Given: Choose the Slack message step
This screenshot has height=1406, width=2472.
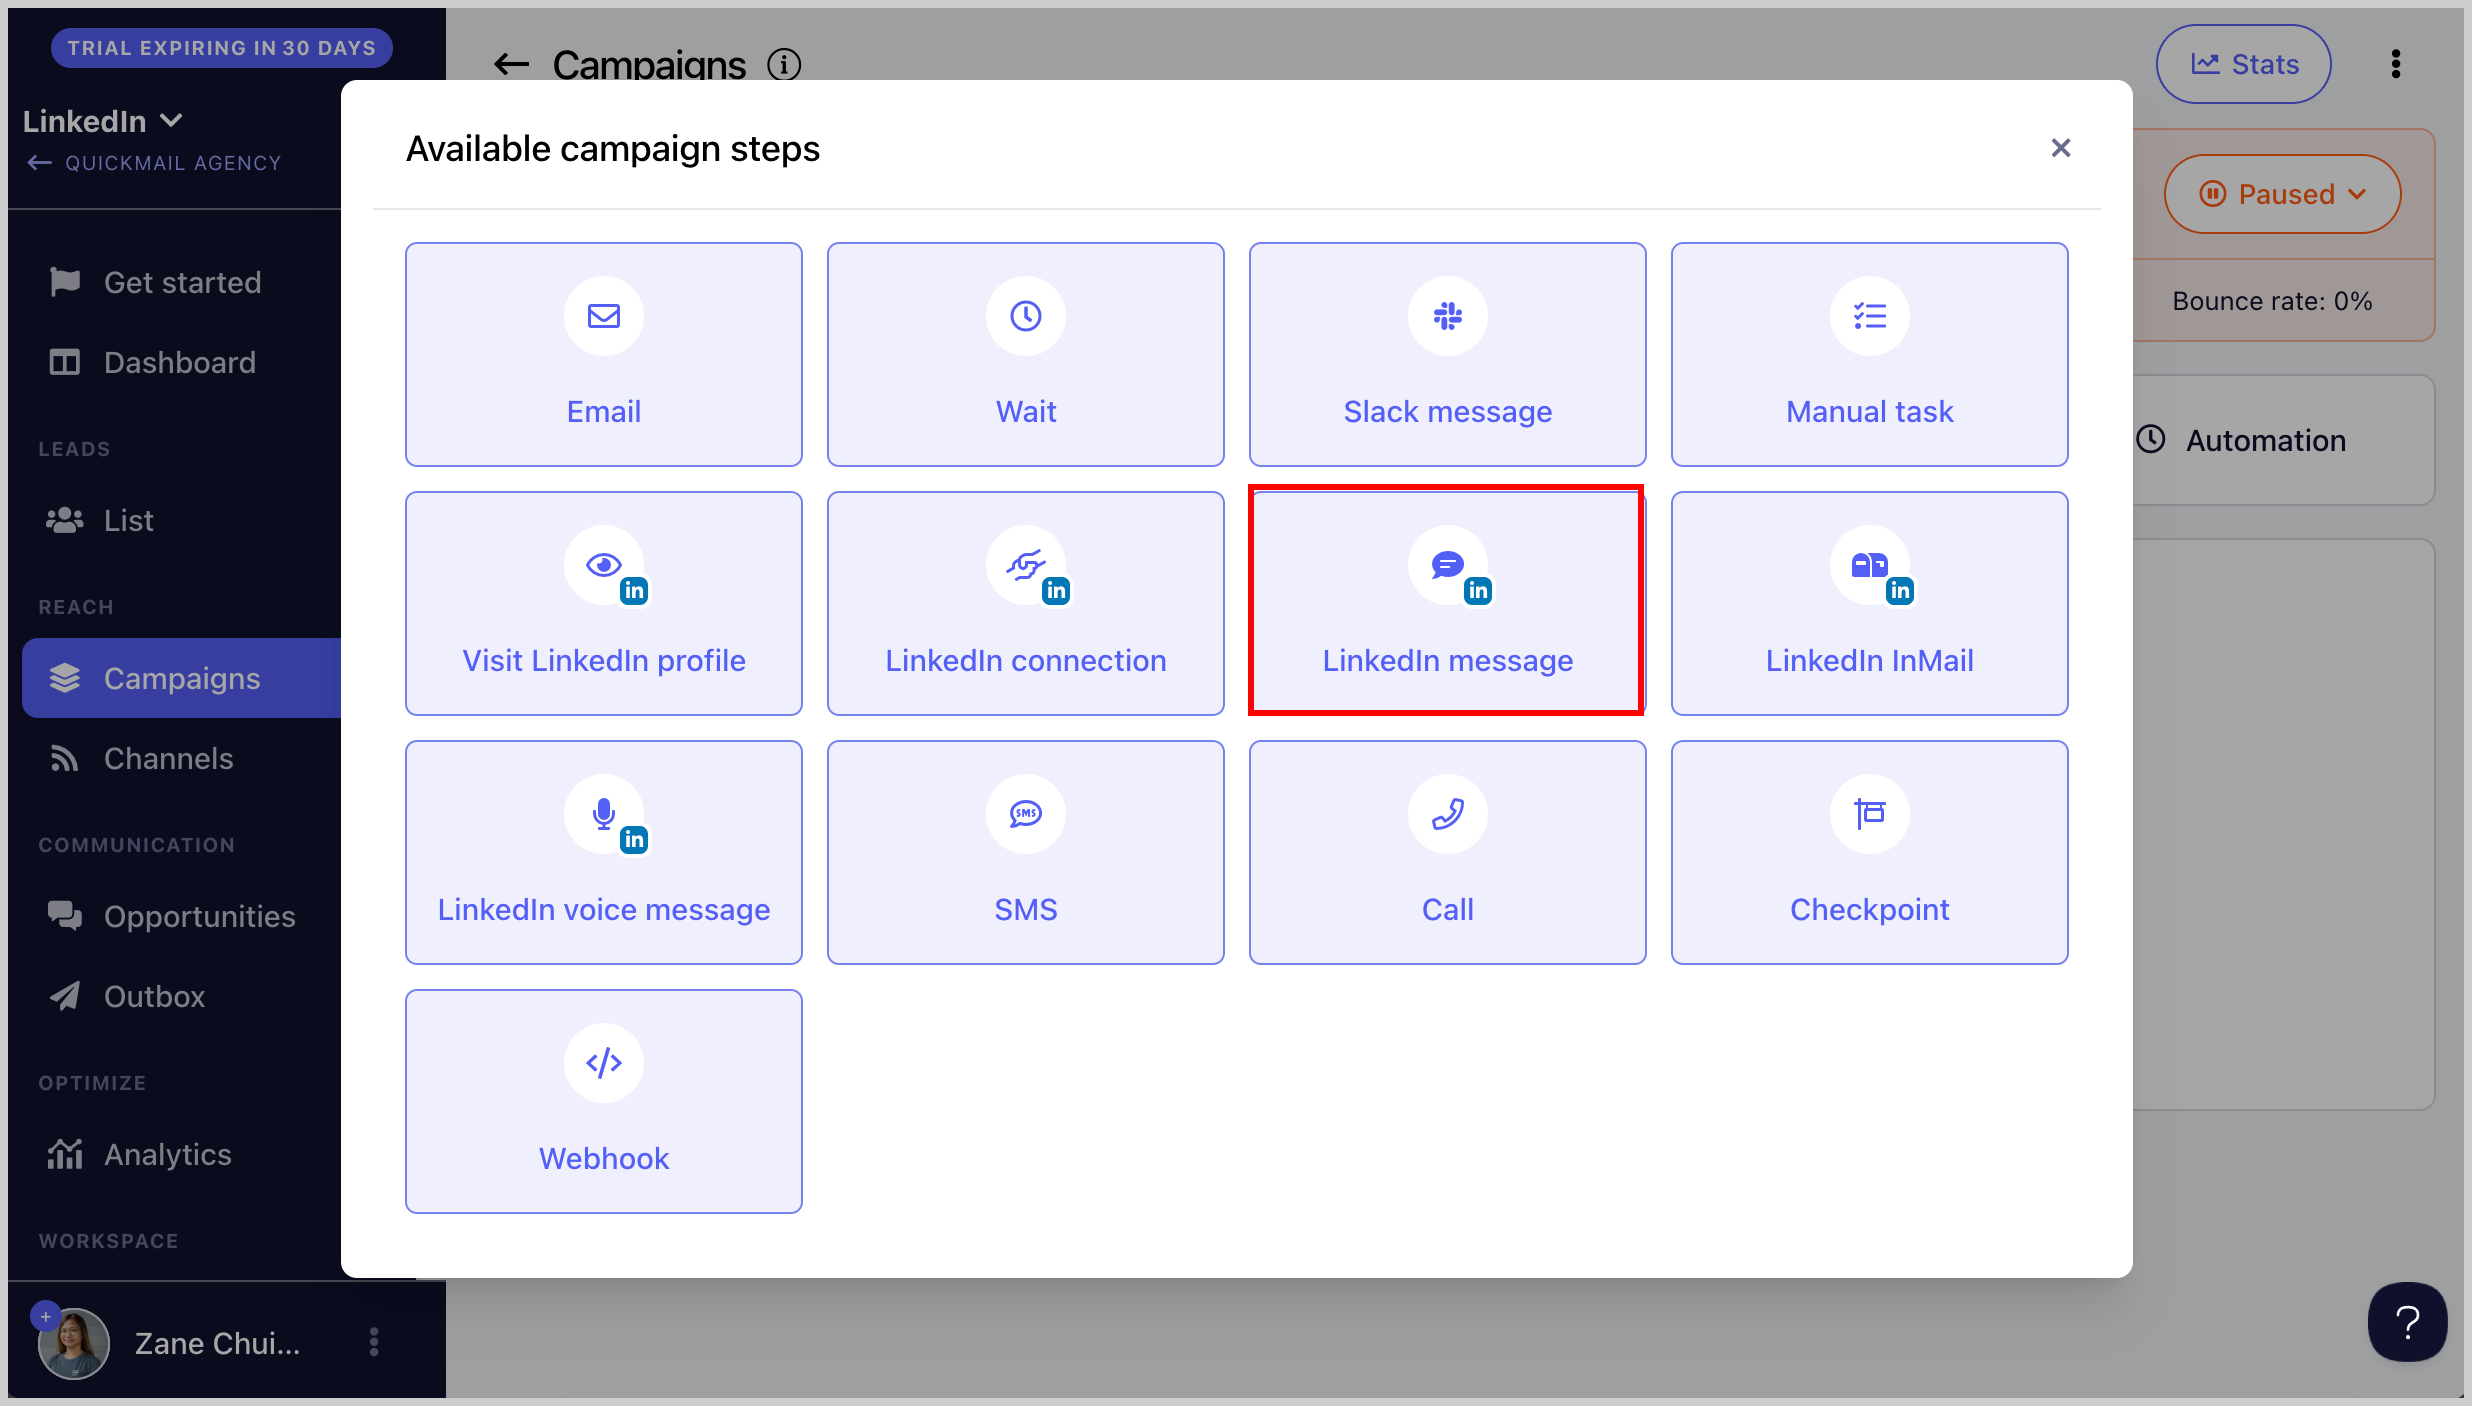Looking at the screenshot, I should pos(1448,354).
